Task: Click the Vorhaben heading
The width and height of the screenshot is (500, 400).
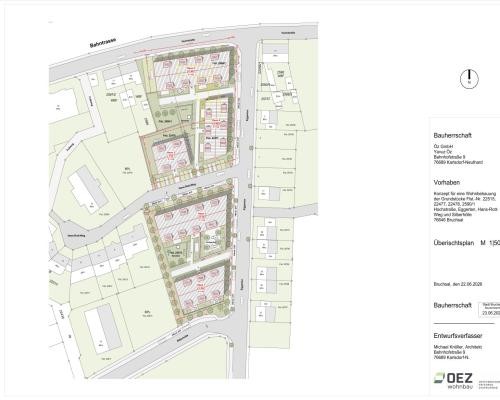Action: 447,183
